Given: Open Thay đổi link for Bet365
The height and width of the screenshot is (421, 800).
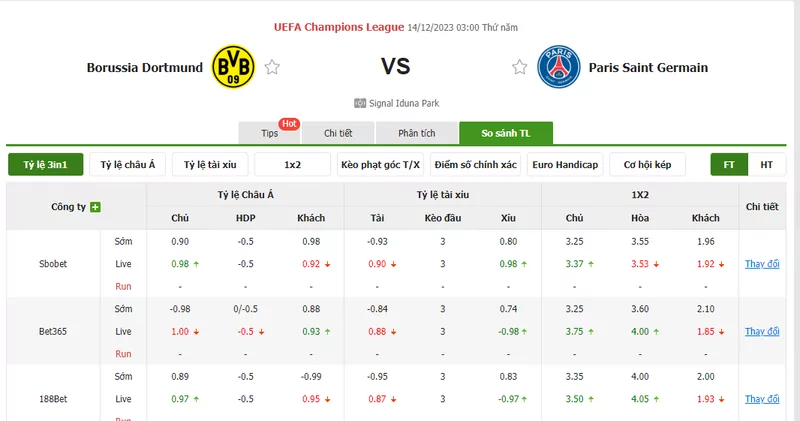Looking at the screenshot, I should point(762,331).
